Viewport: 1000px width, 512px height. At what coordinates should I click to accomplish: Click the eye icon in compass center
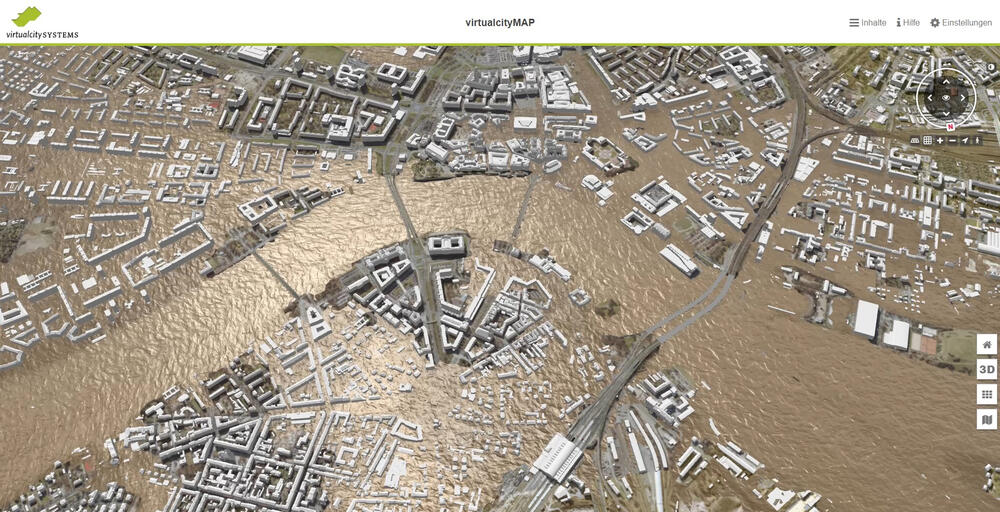(x=946, y=98)
